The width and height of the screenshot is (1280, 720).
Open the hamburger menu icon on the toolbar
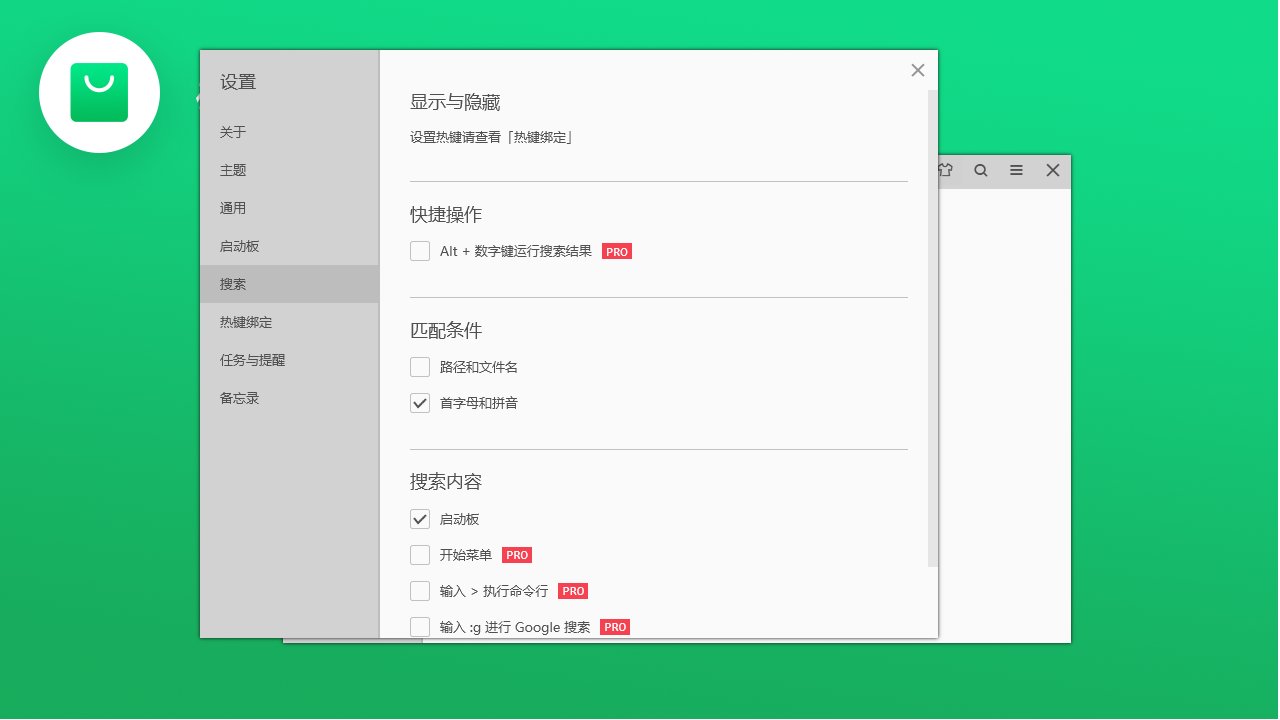coord(1016,170)
